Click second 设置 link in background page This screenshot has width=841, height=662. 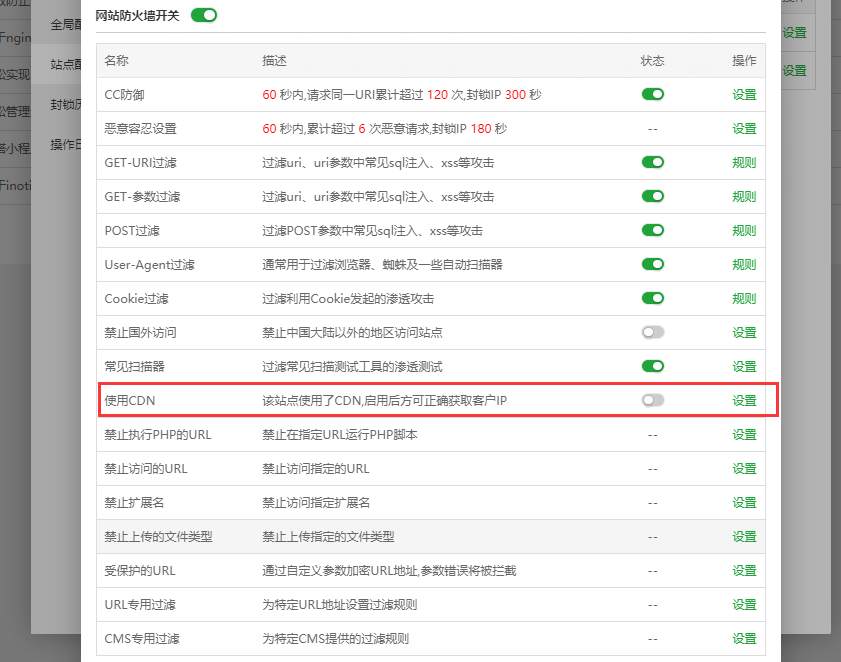point(794,71)
